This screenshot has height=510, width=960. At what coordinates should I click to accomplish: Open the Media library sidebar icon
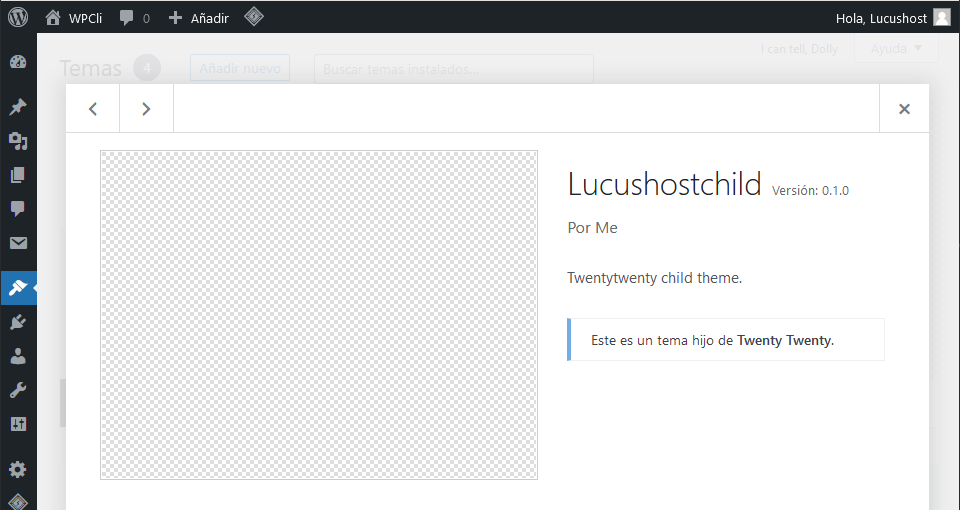[18, 141]
